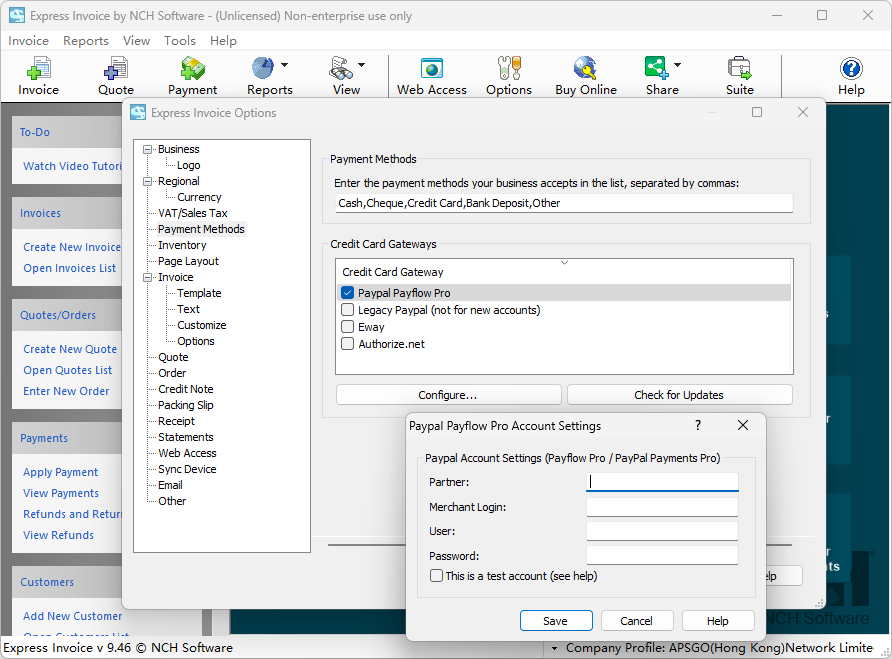This screenshot has height=659, width=892.
Task: Select Email in options tree
Action: pos(170,485)
